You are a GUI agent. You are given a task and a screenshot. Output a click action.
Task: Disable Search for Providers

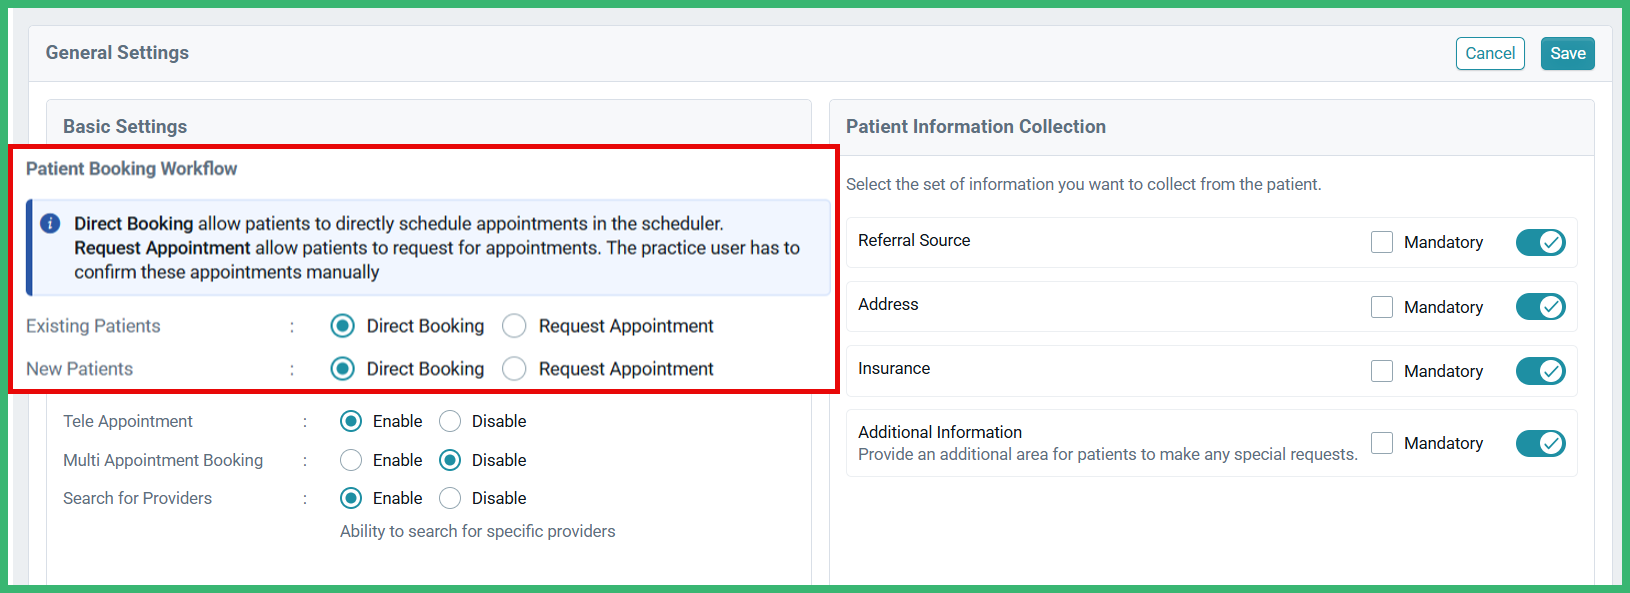449,498
